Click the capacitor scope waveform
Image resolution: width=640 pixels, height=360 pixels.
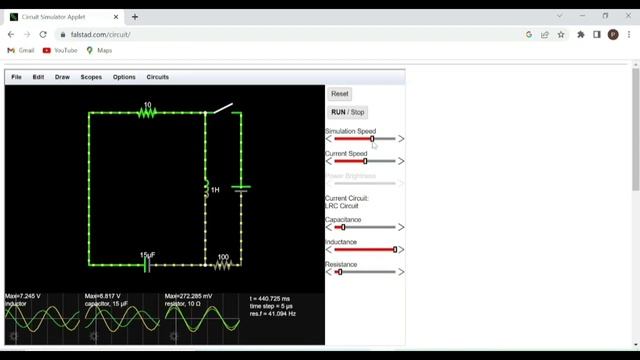coord(122,319)
